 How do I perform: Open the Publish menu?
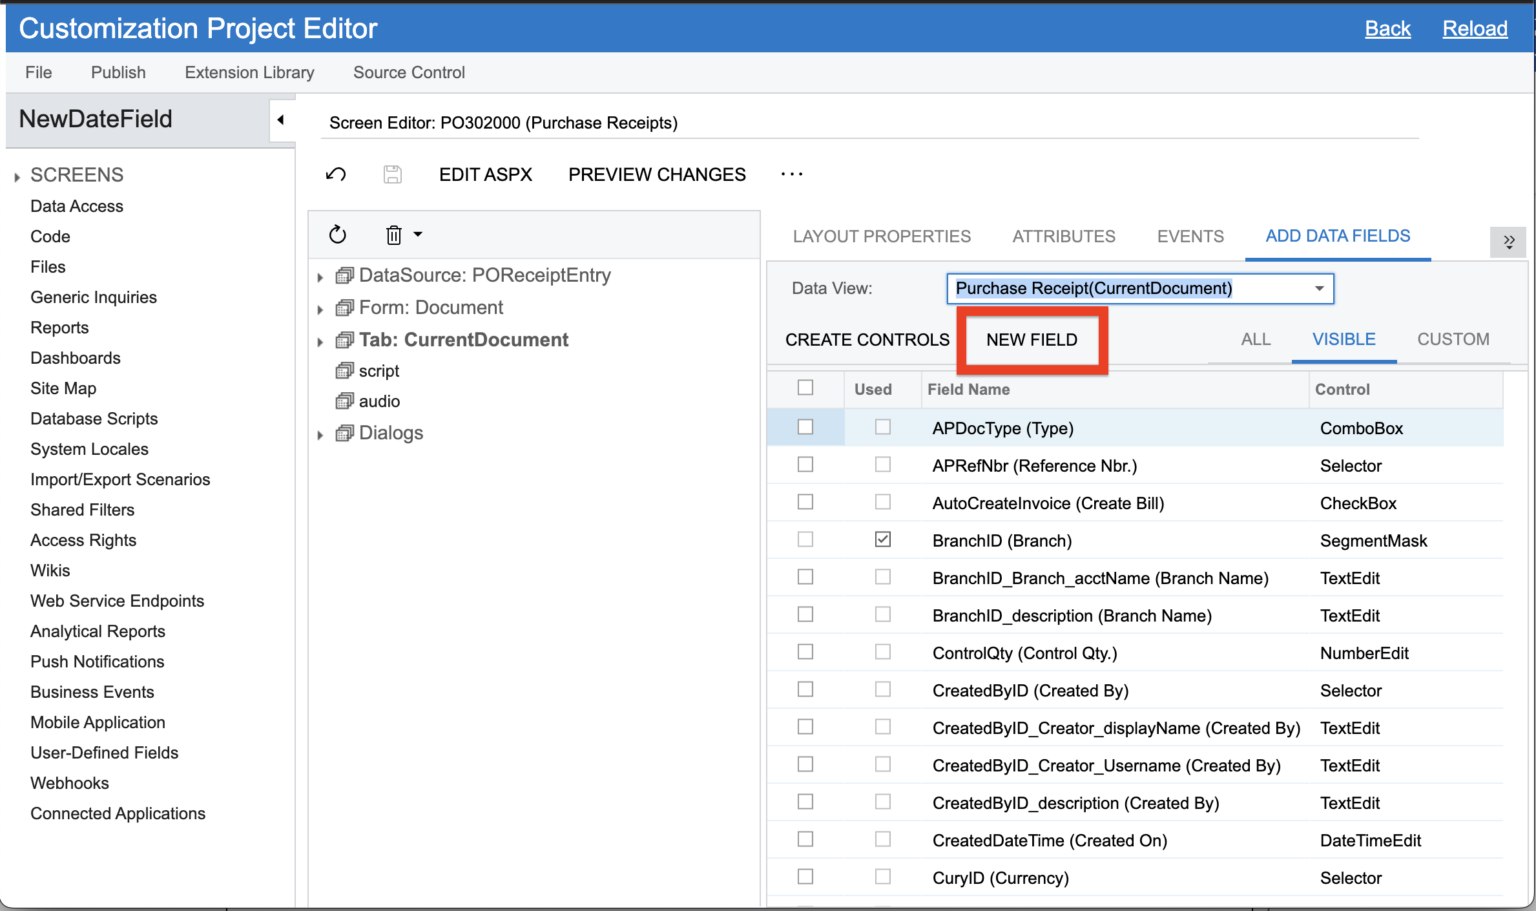tap(117, 72)
